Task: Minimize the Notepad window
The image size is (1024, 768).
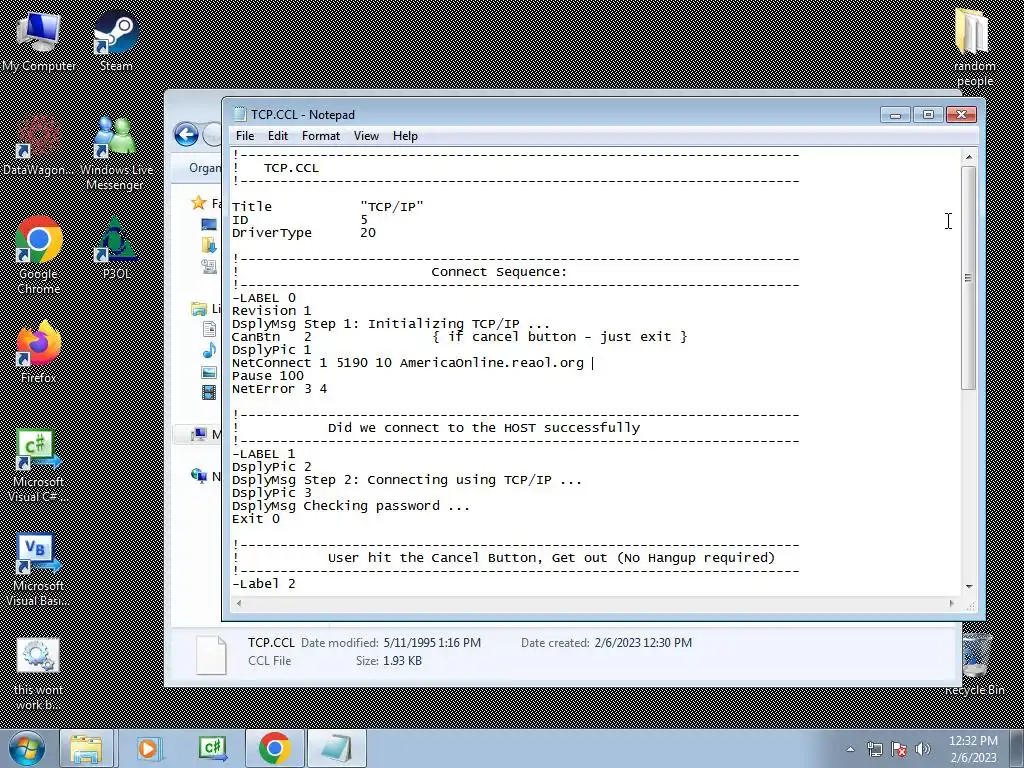Action: click(895, 115)
